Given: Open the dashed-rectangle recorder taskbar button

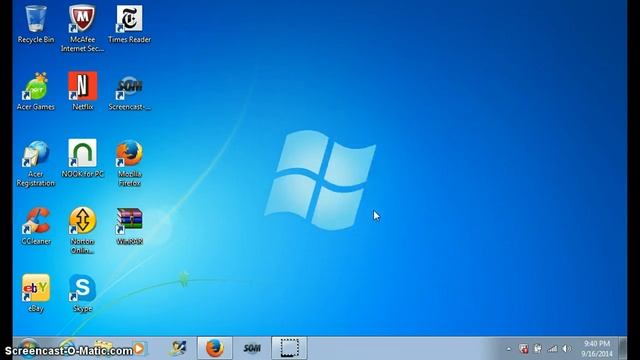Looking at the screenshot, I should tap(289, 348).
